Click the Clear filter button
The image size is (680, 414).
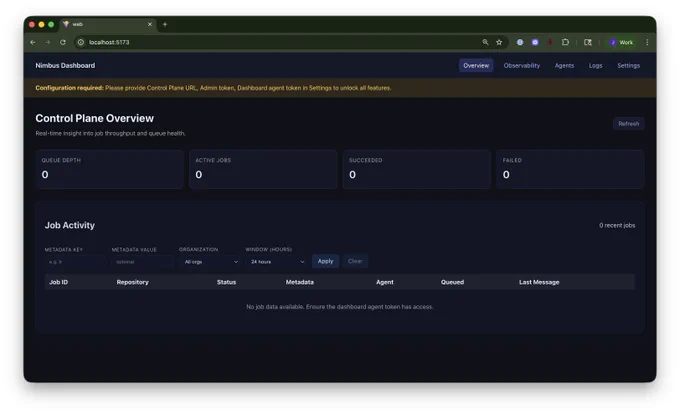click(x=355, y=261)
